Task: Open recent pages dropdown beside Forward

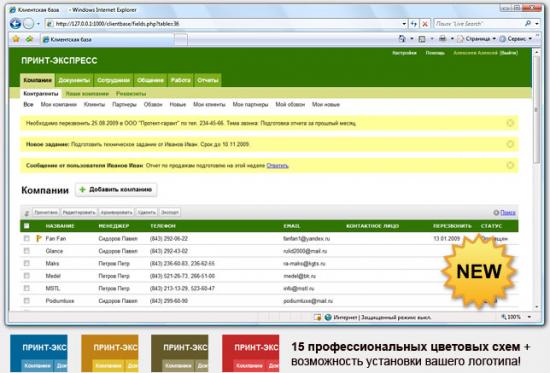Action: coord(38,24)
